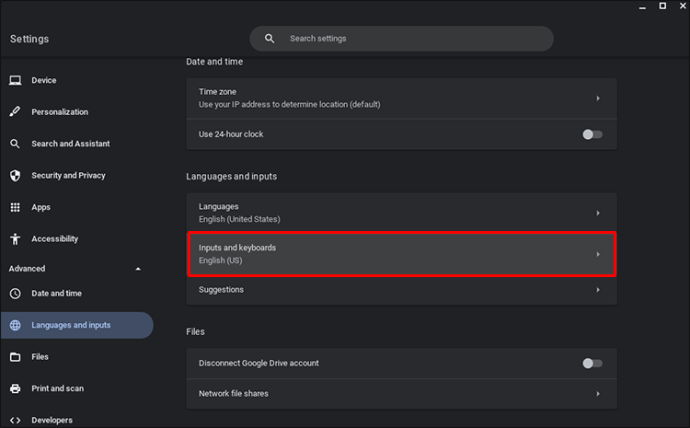This screenshot has width=690, height=428.
Task: Open the Apps grid icon
Action: pyautogui.click(x=15, y=207)
